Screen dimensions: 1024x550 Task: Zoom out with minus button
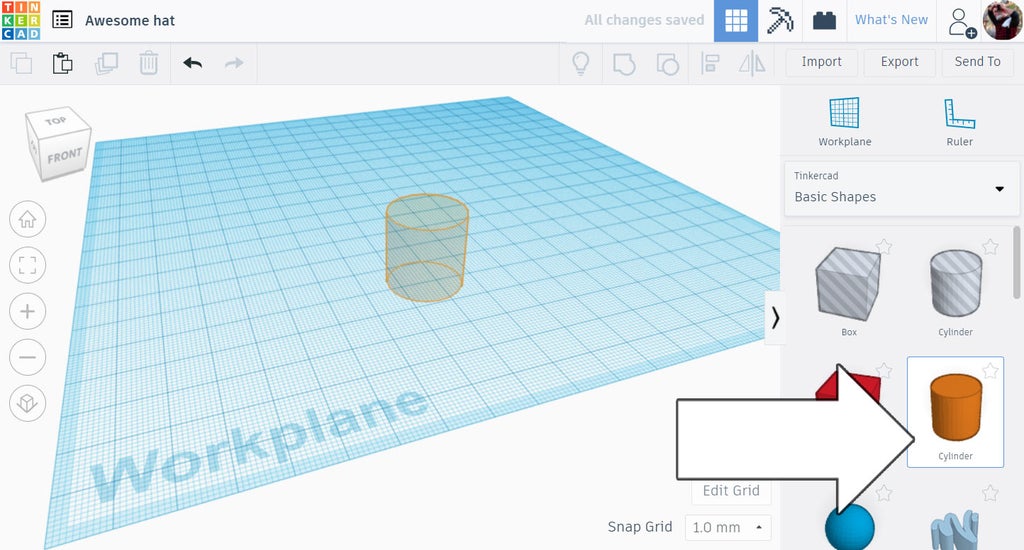point(27,357)
